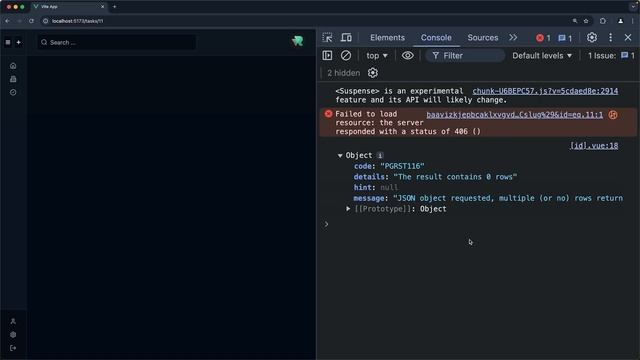Click the AI assistance icon on error row

[x=613, y=115]
